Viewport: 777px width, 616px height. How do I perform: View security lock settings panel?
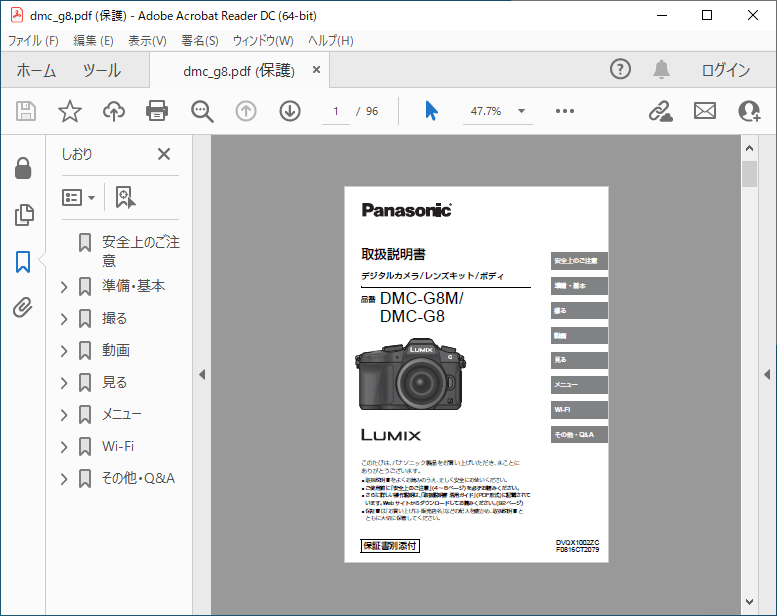[23, 168]
